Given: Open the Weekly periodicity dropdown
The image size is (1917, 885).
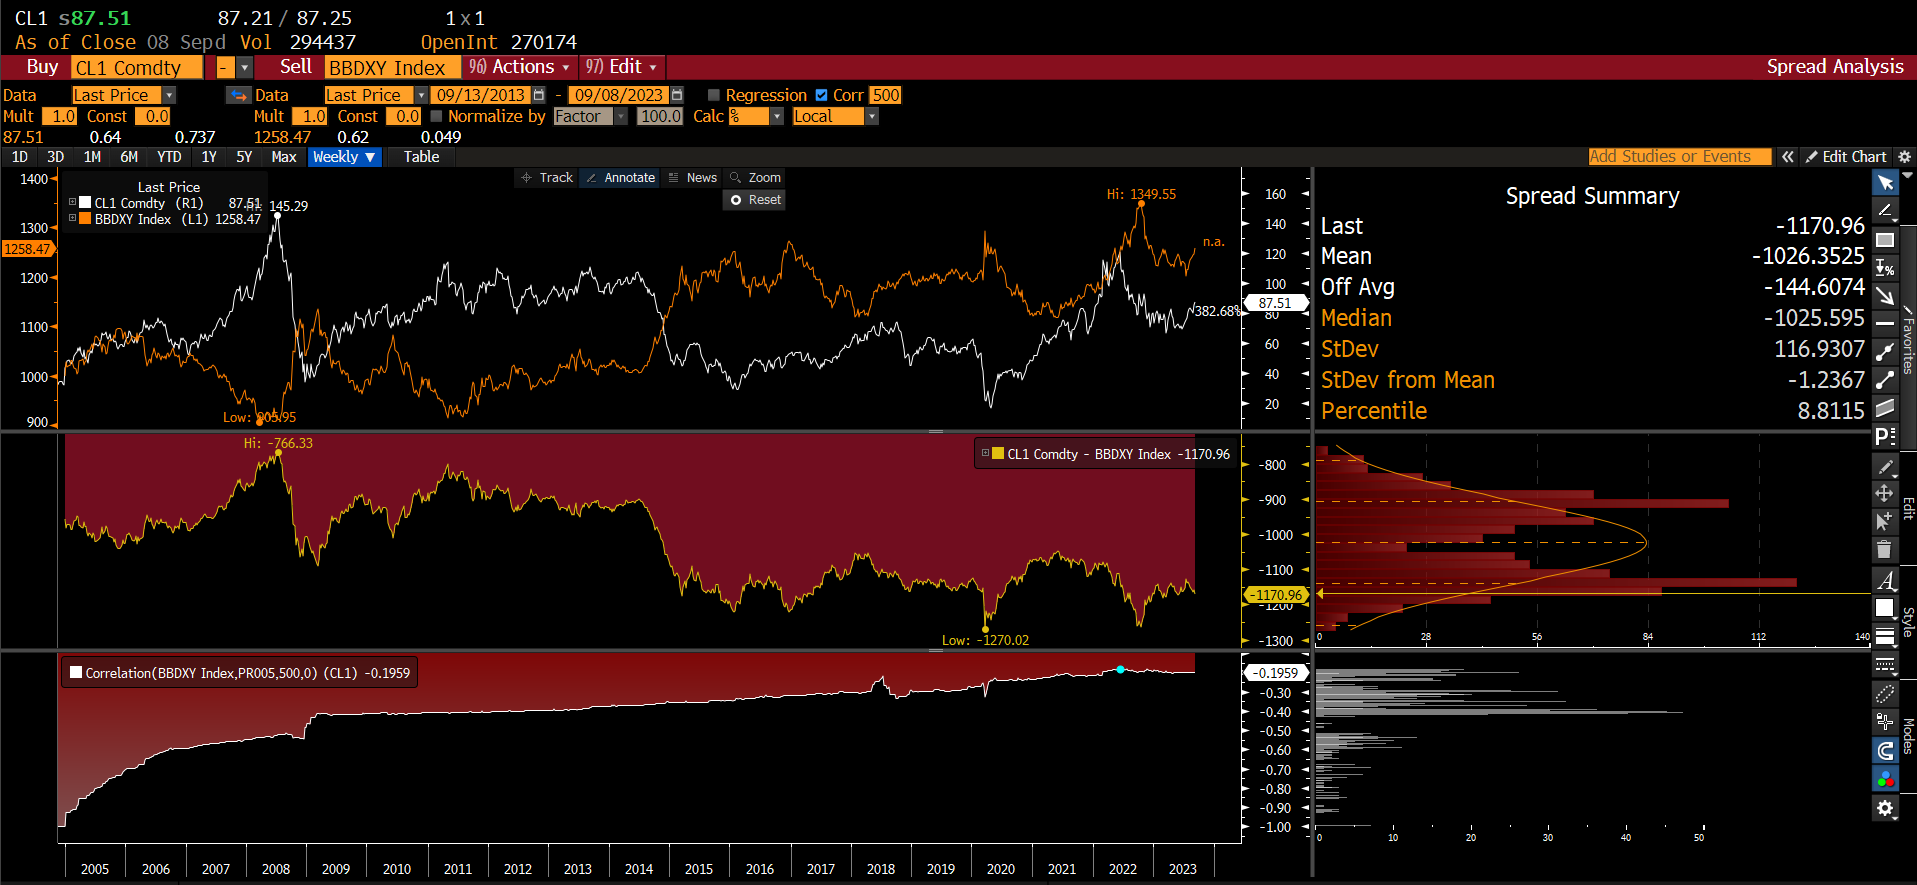Looking at the screenshot, I should pos(344,157).
